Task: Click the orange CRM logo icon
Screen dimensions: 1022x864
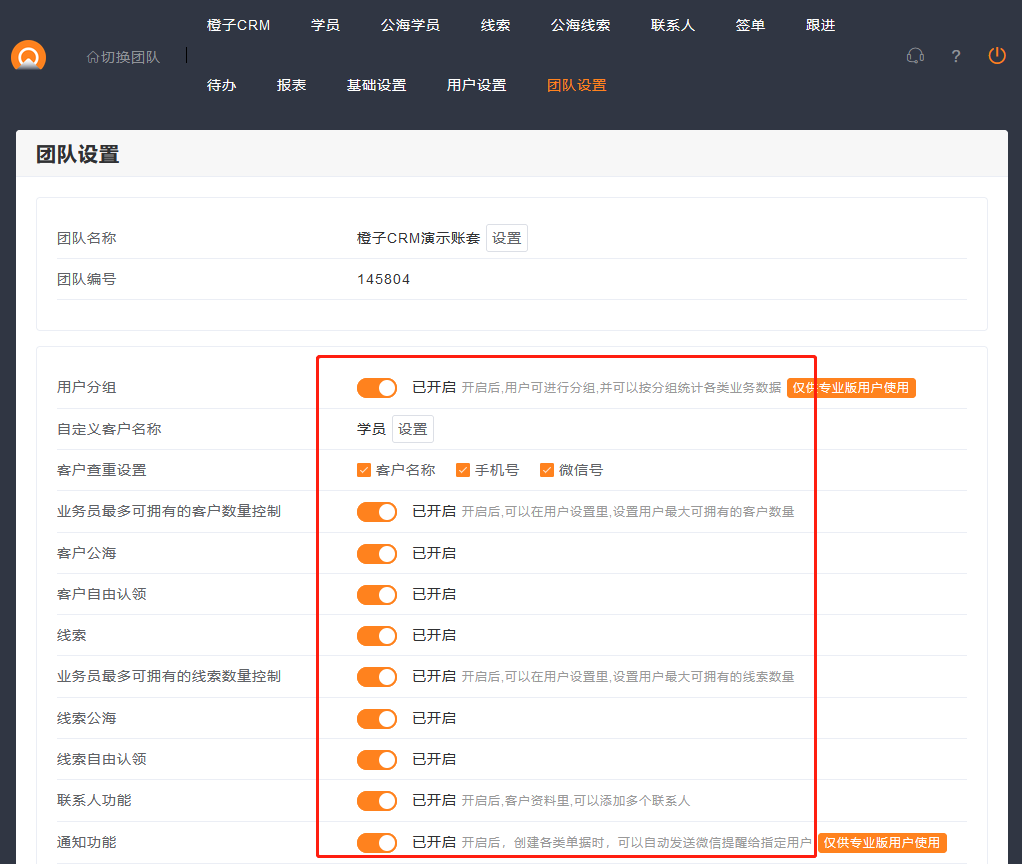Action: click(28, 56)
